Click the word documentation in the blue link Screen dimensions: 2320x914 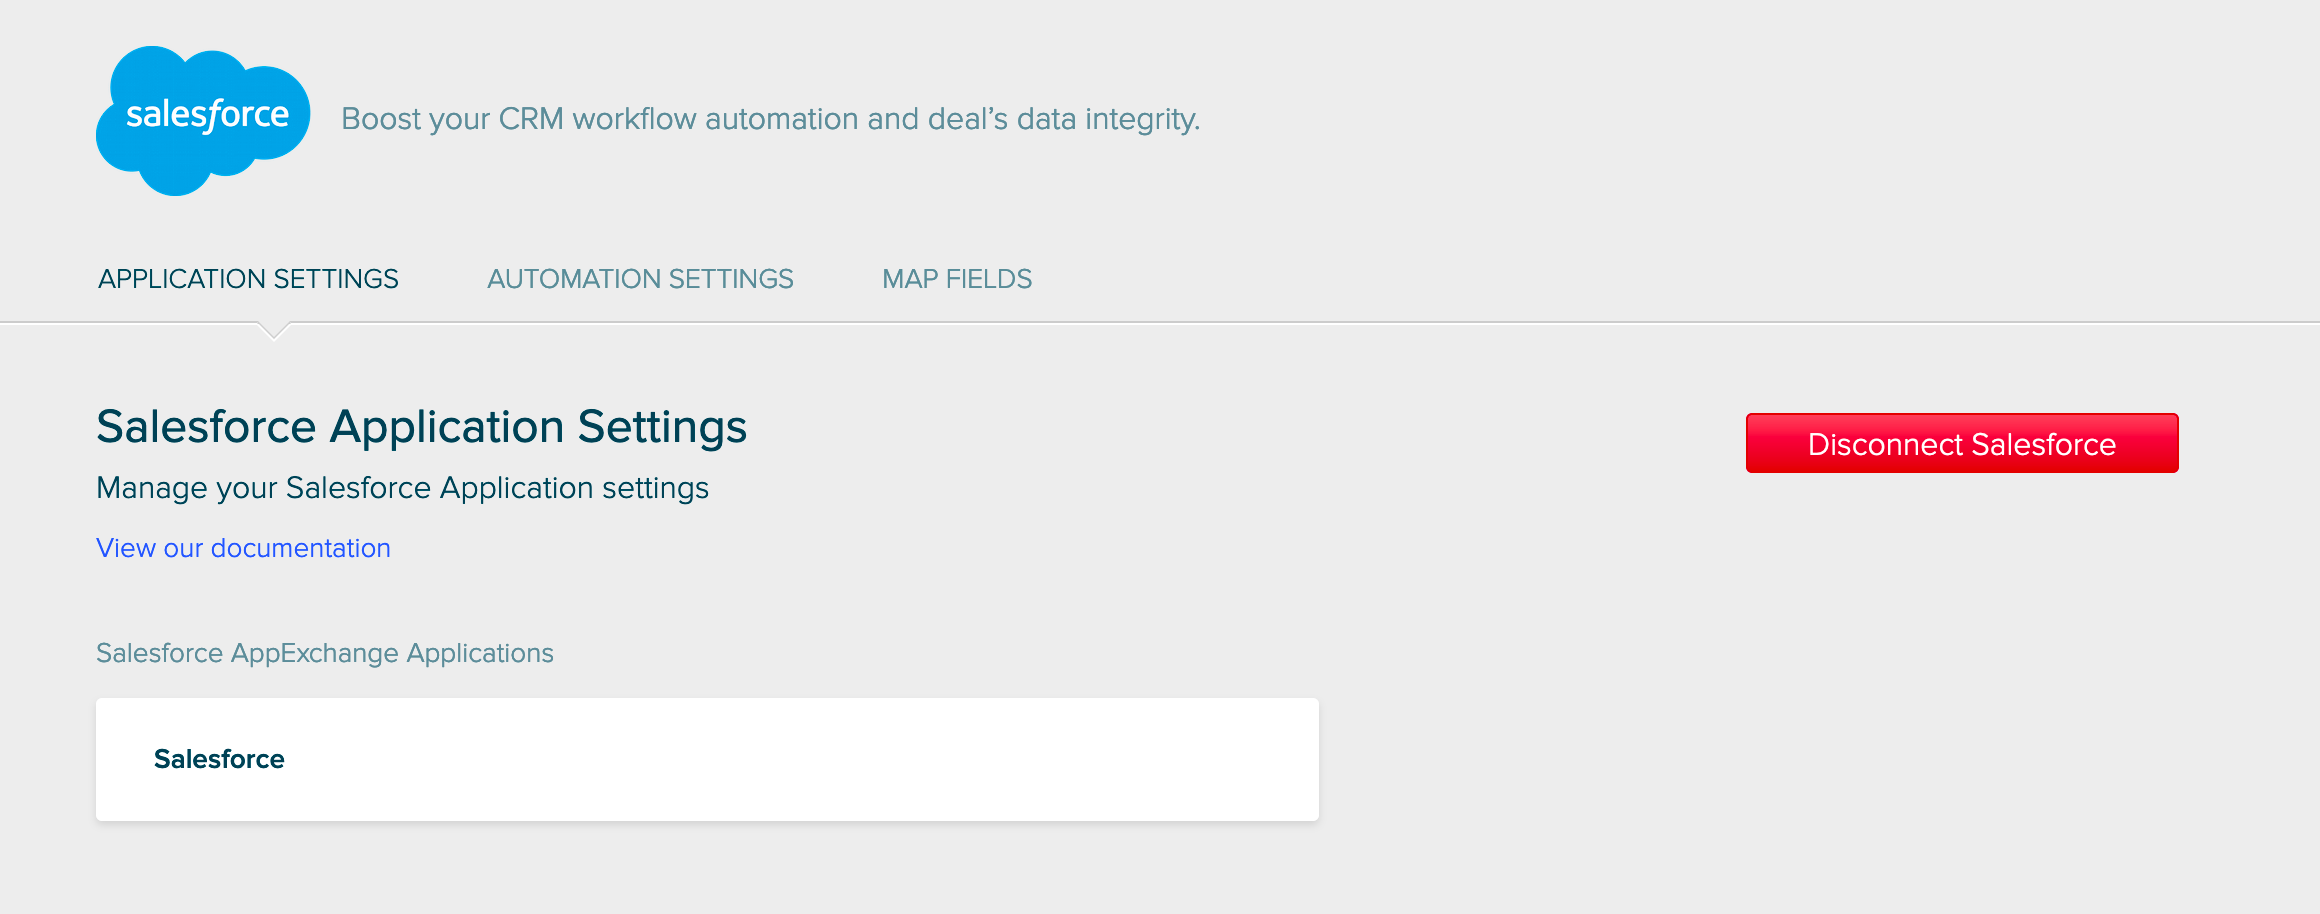coord(300,548)
